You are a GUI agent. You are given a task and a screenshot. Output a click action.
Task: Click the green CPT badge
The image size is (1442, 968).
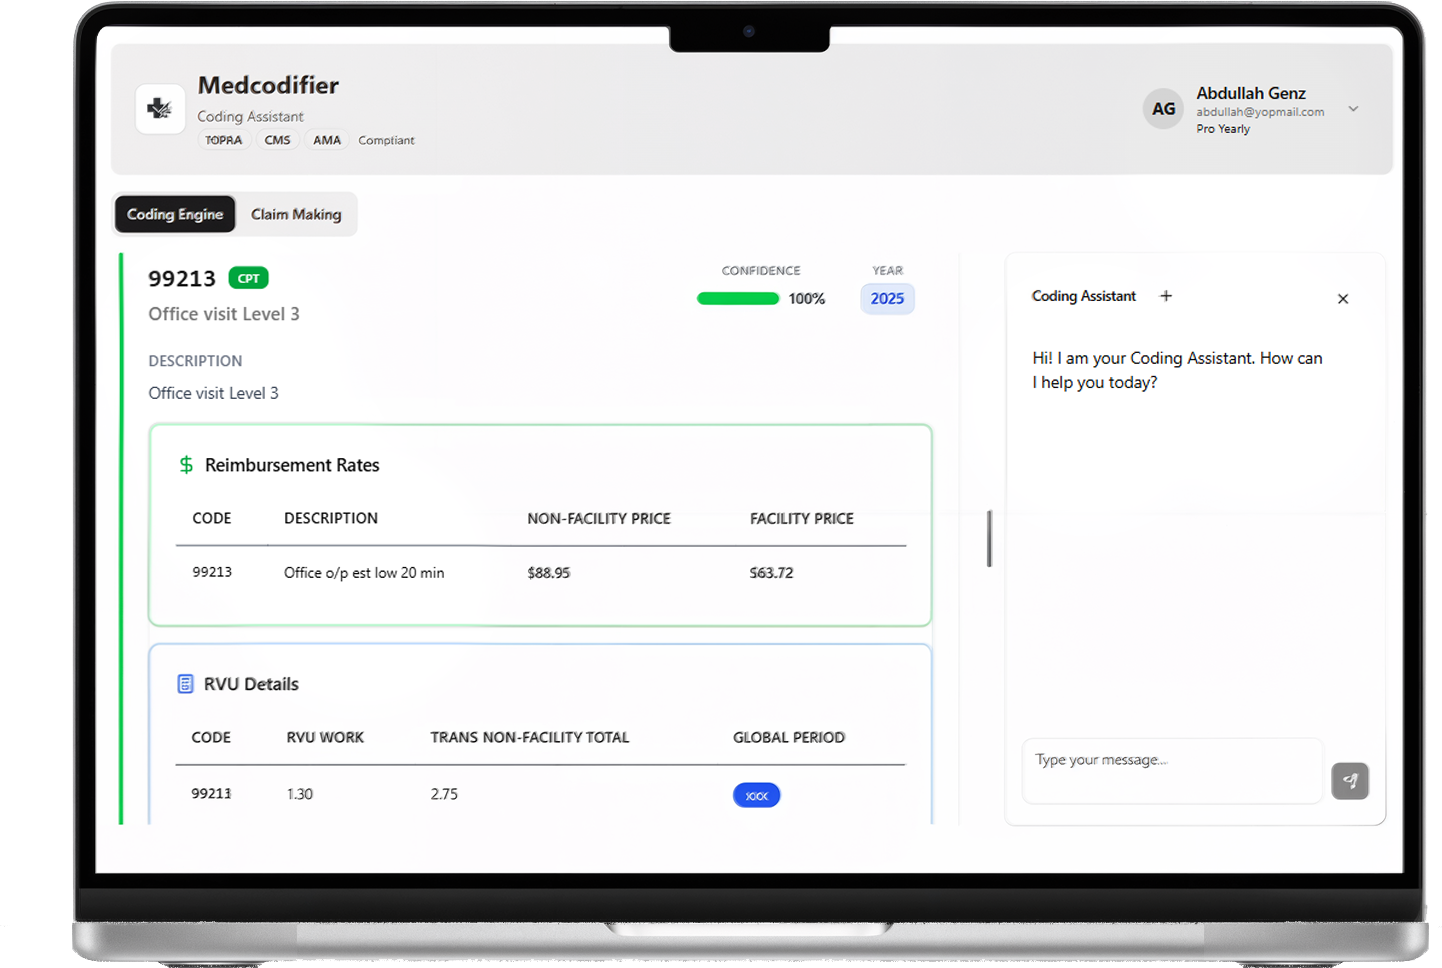click(248, 278)
